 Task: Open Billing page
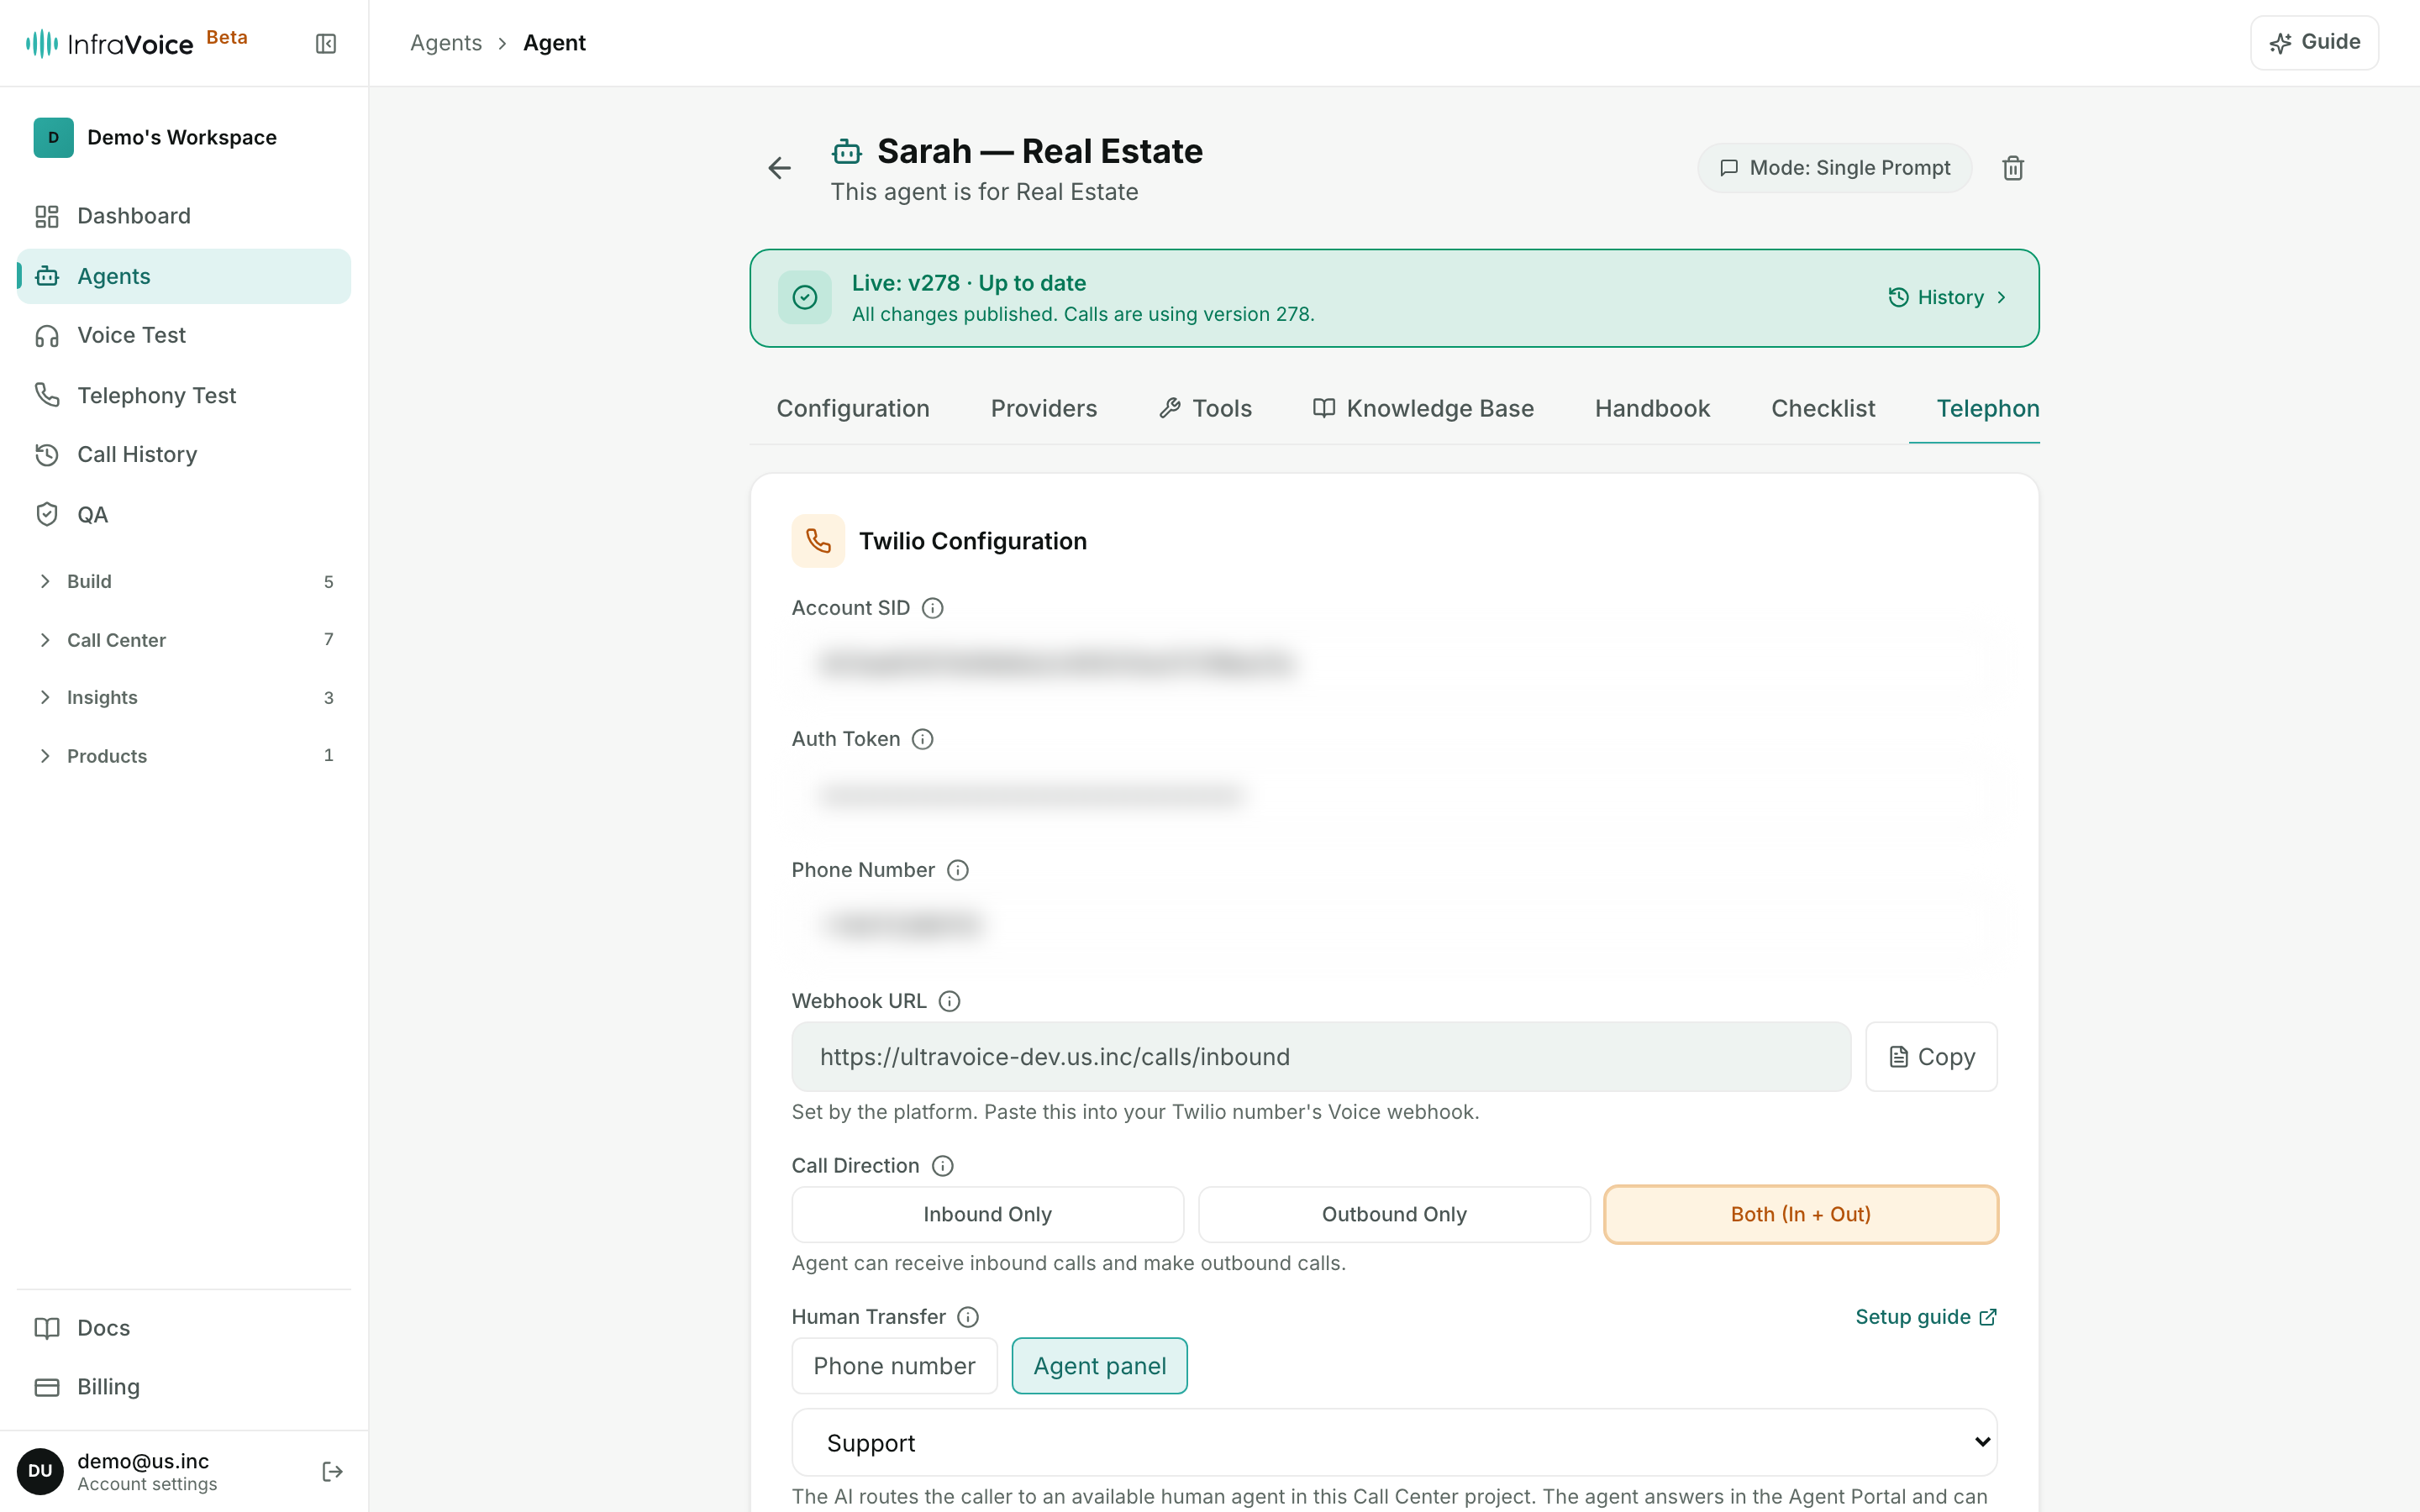pos(184,1386)
